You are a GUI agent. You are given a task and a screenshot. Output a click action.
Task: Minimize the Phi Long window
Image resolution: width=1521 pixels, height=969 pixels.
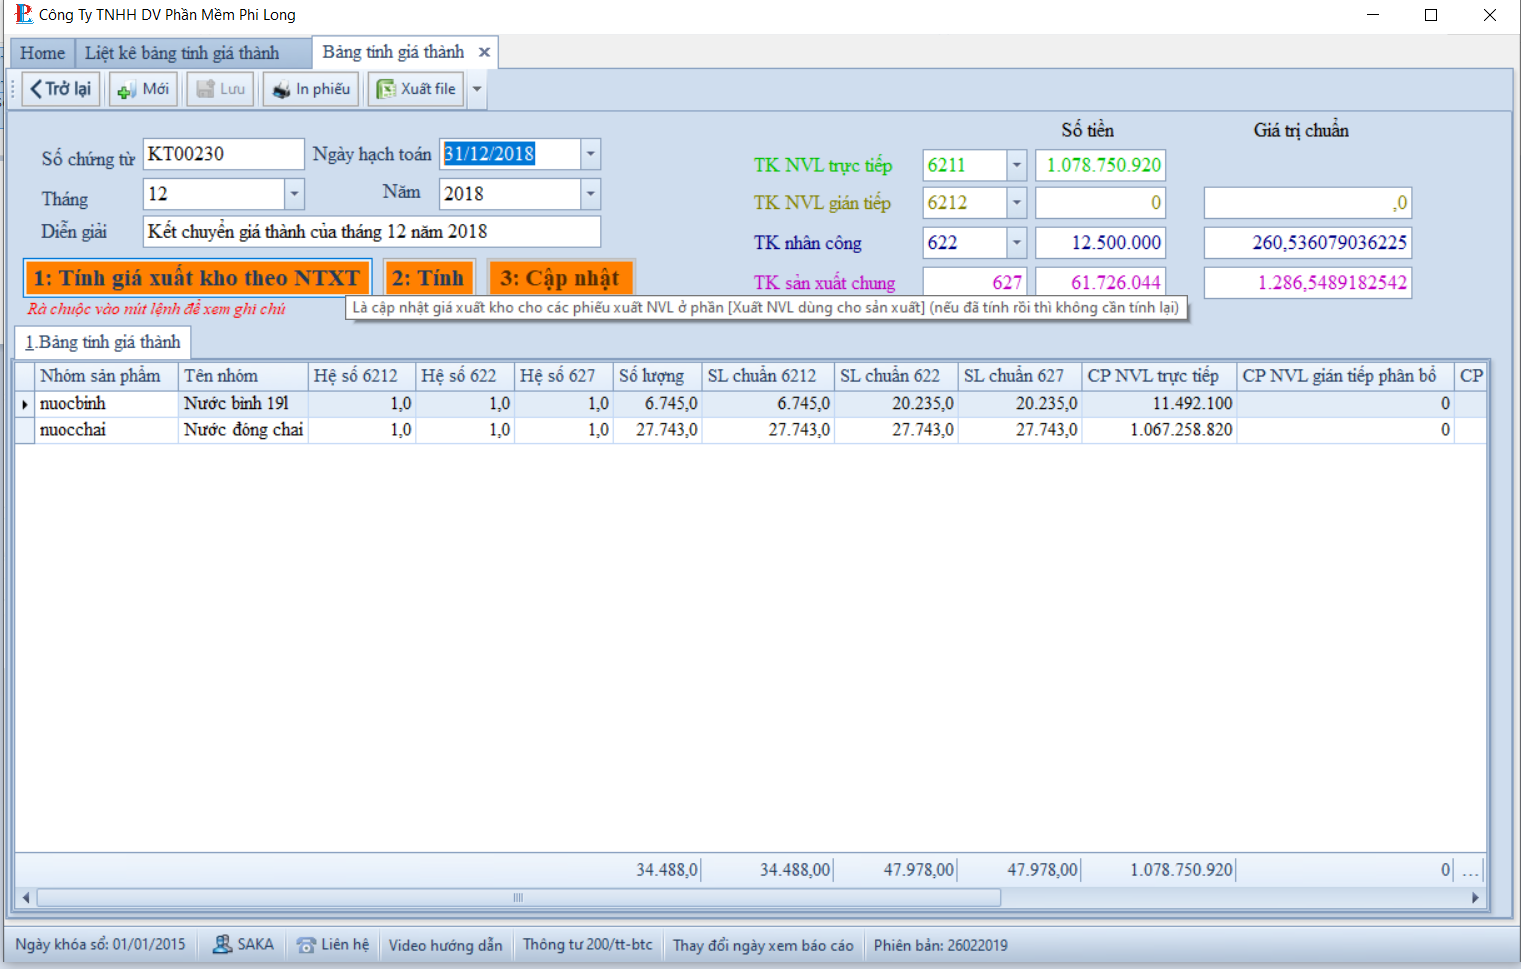tap(1373, 15)
